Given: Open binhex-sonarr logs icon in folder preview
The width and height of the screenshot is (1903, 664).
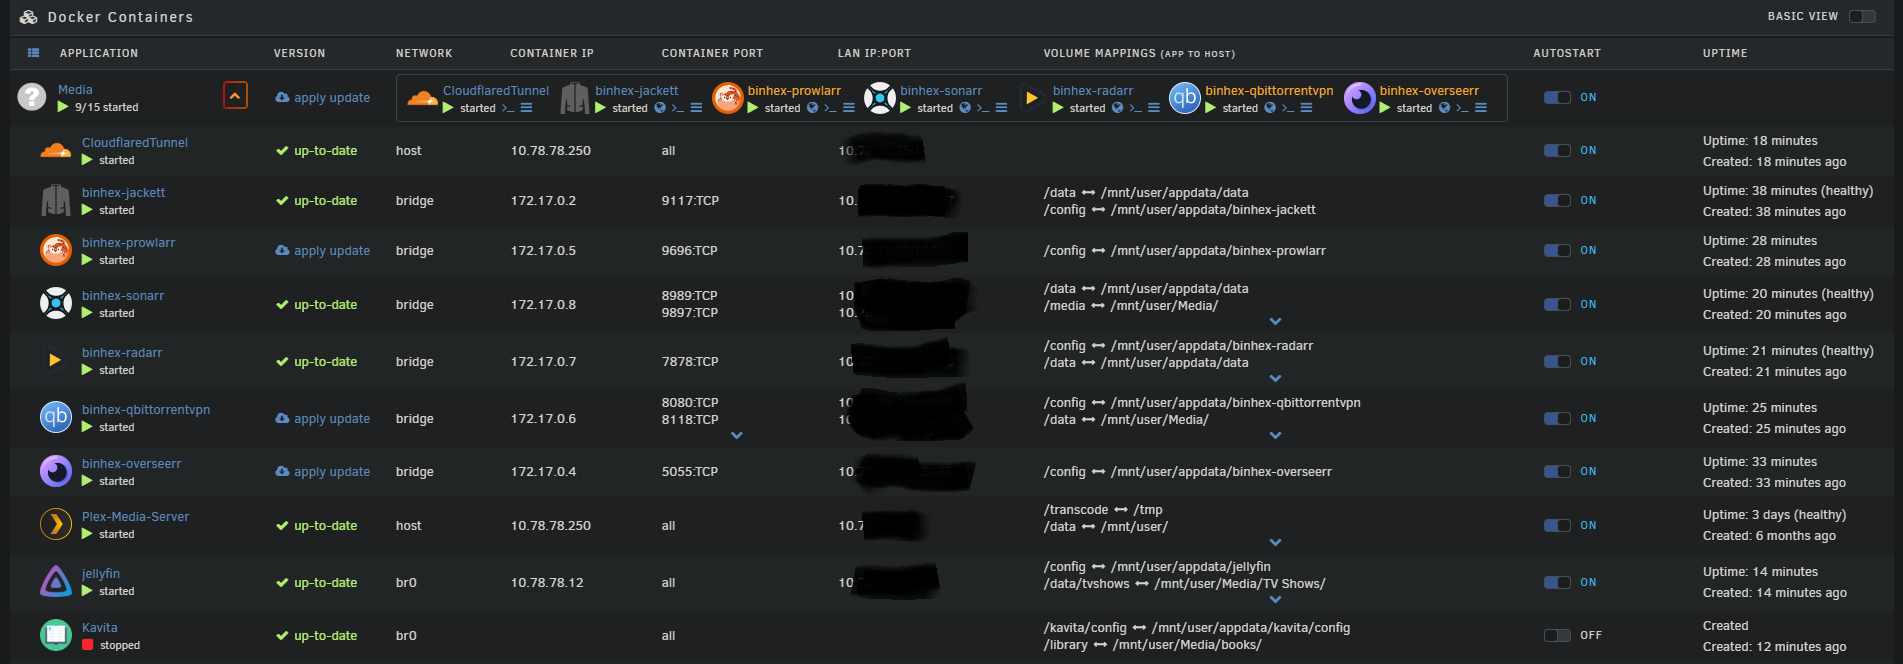Looking at the screenshot, I should [x=1001, y=108].
